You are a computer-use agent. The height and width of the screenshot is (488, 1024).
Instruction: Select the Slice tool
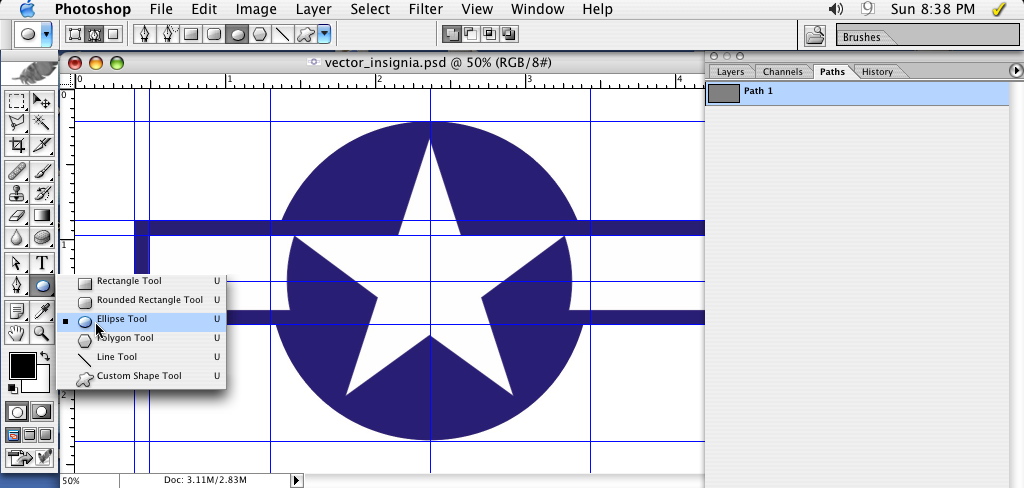[42, 145]
